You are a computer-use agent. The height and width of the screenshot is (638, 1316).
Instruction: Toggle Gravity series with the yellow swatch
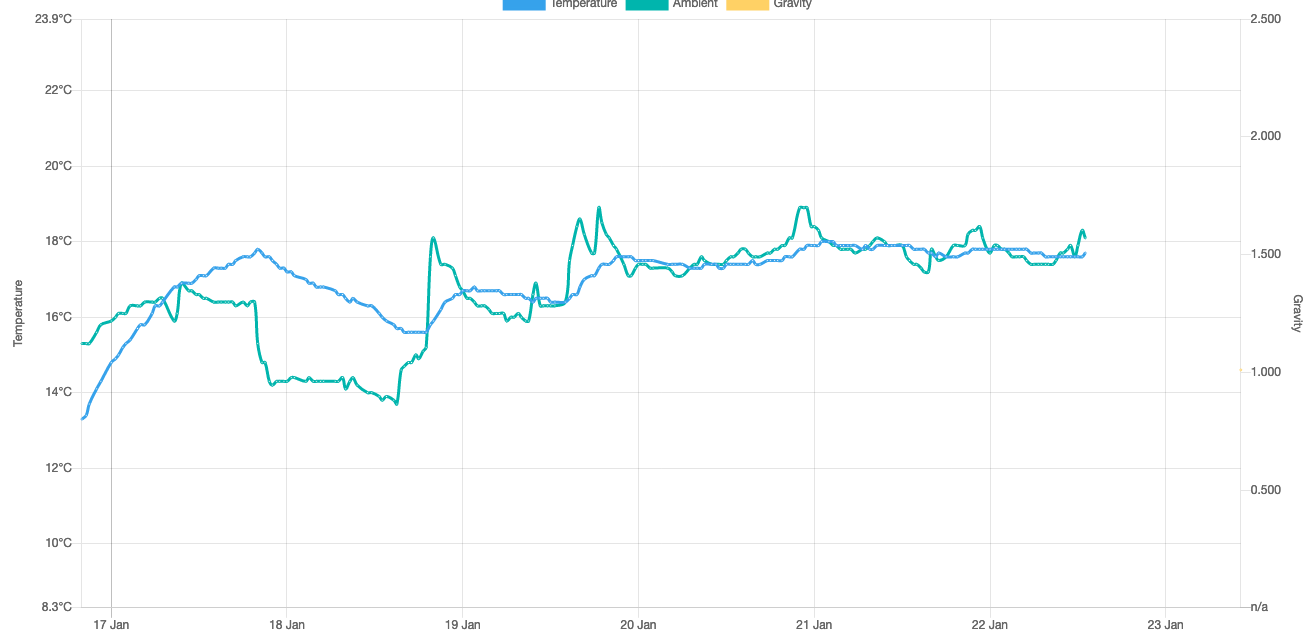pos(747,4)
